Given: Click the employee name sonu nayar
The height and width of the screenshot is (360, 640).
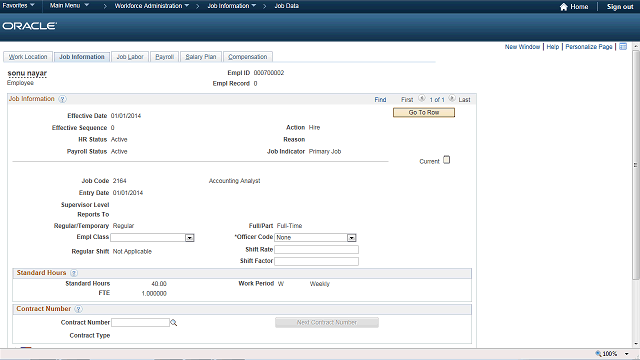Looking at the screenshot, I should (x=27, y=73).
